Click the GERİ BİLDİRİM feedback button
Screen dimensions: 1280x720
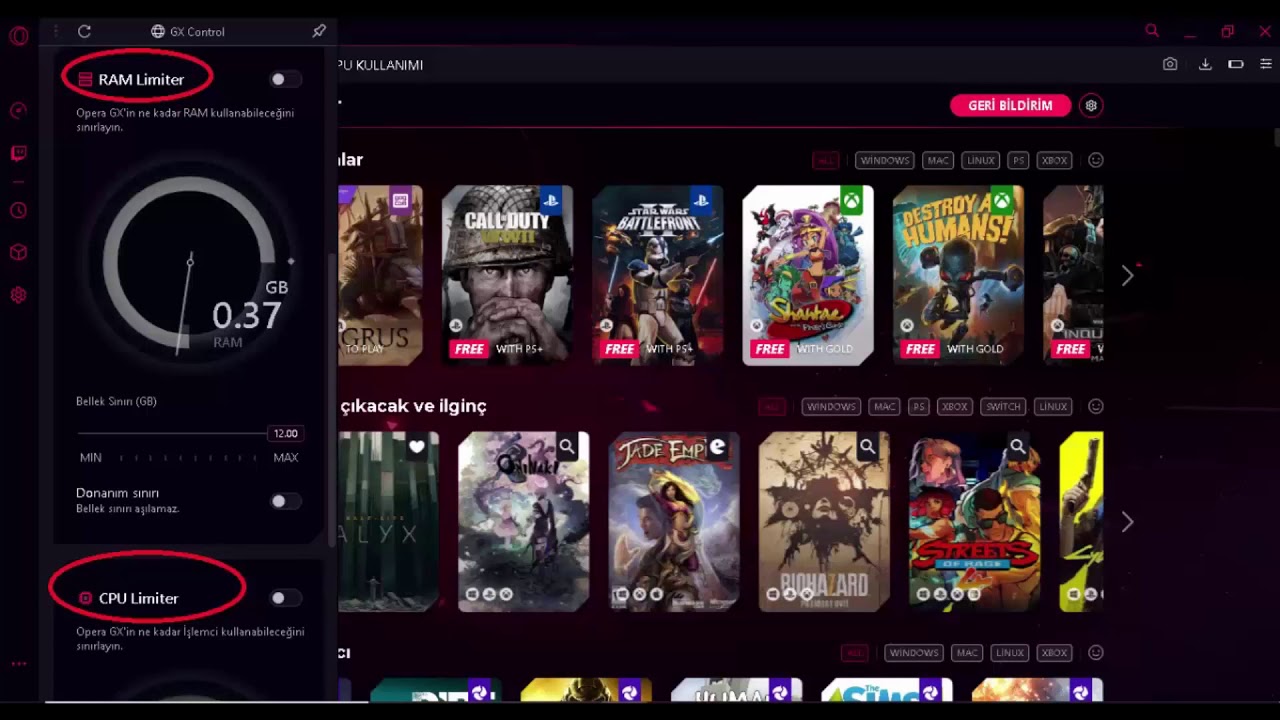[x=1010, y=105]
